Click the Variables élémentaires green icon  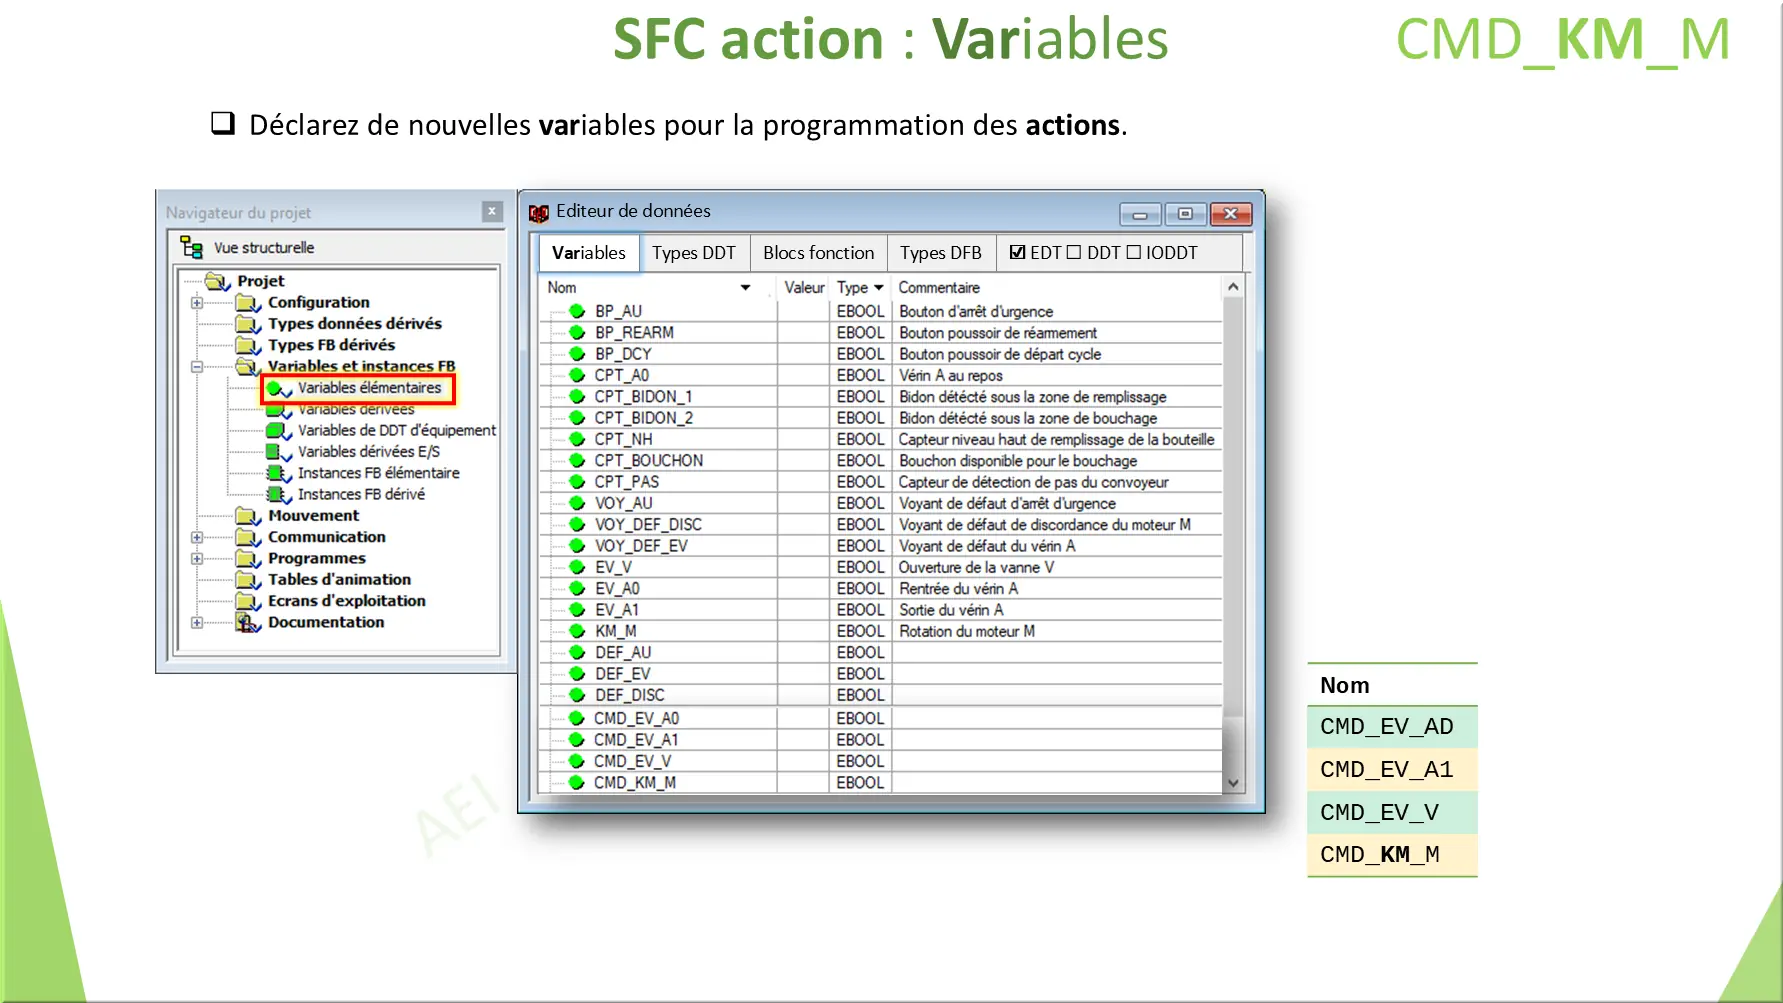point(274,388)
